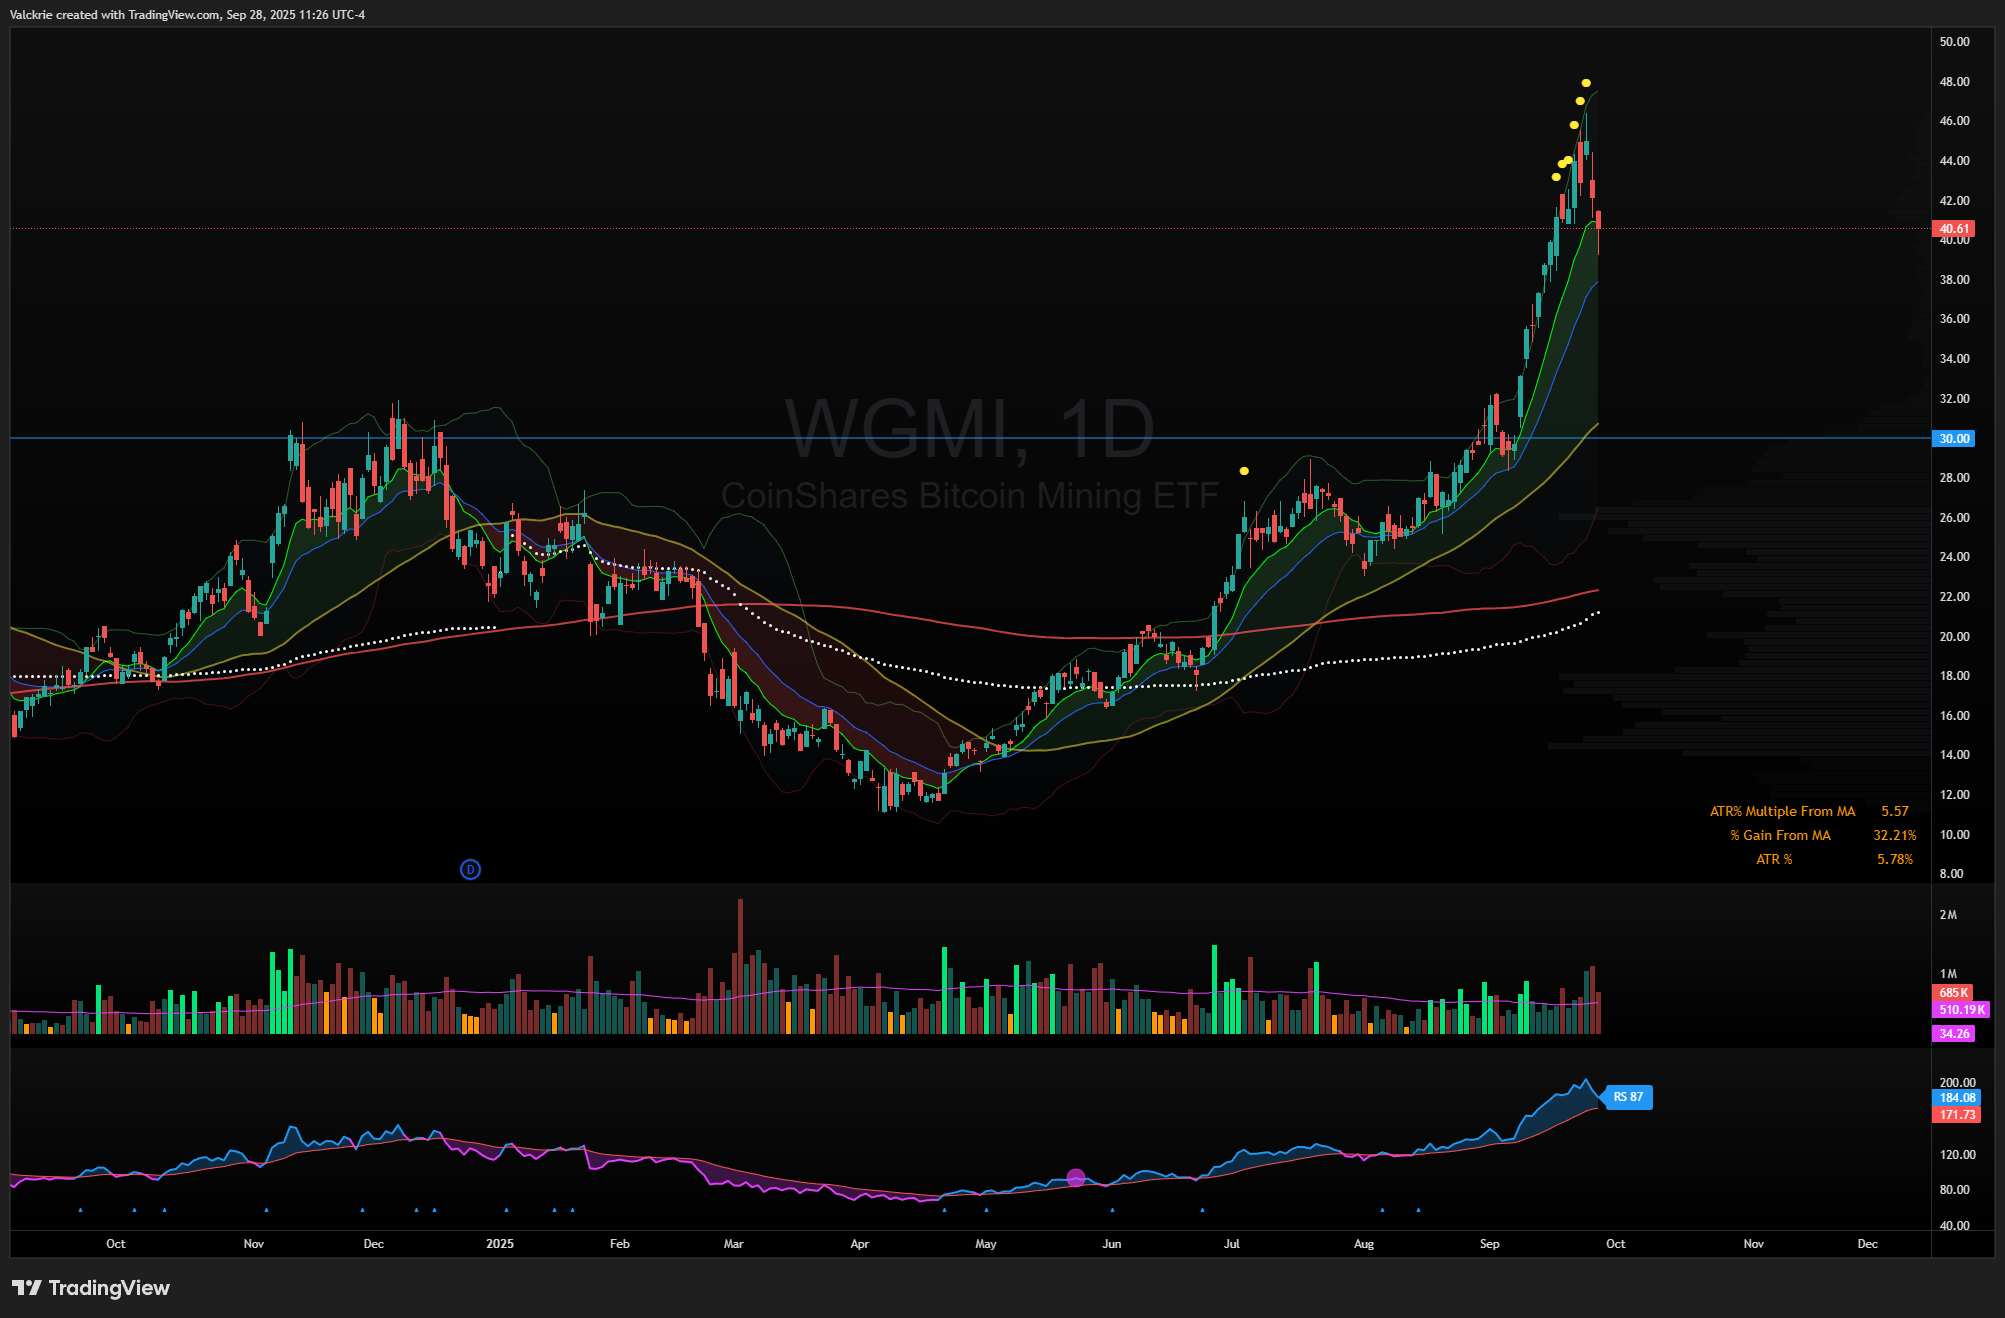
Task: Click the ATR% Multiple From MA text
Action: point(1782,812)
